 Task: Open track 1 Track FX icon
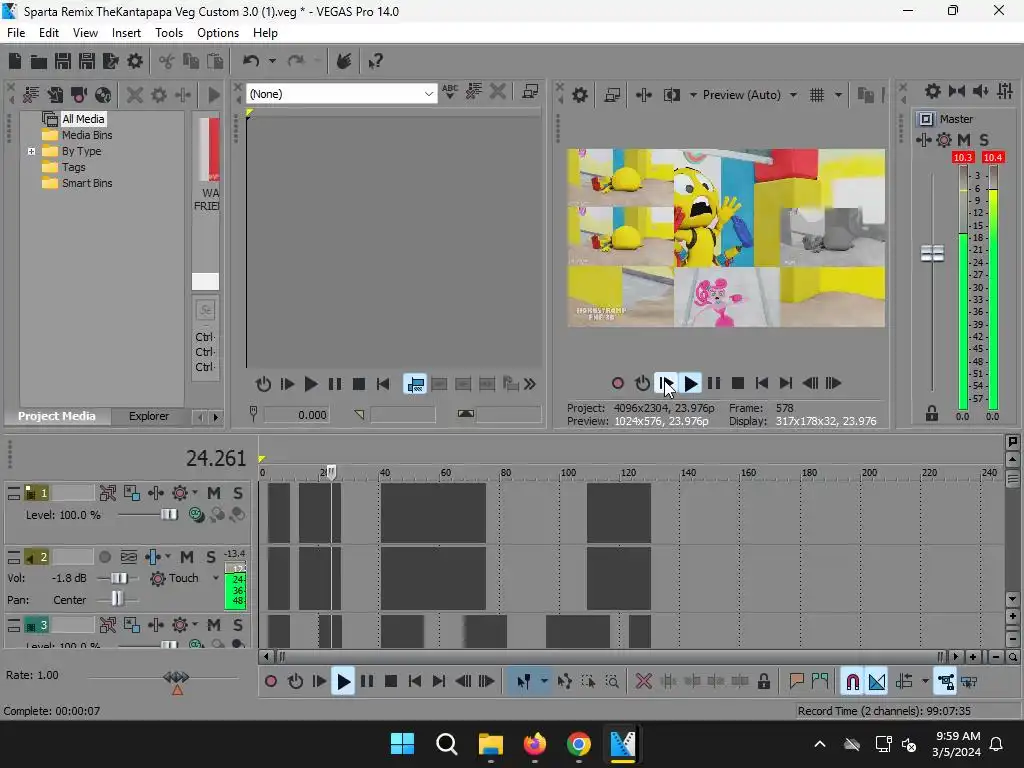tap(155, 493)
